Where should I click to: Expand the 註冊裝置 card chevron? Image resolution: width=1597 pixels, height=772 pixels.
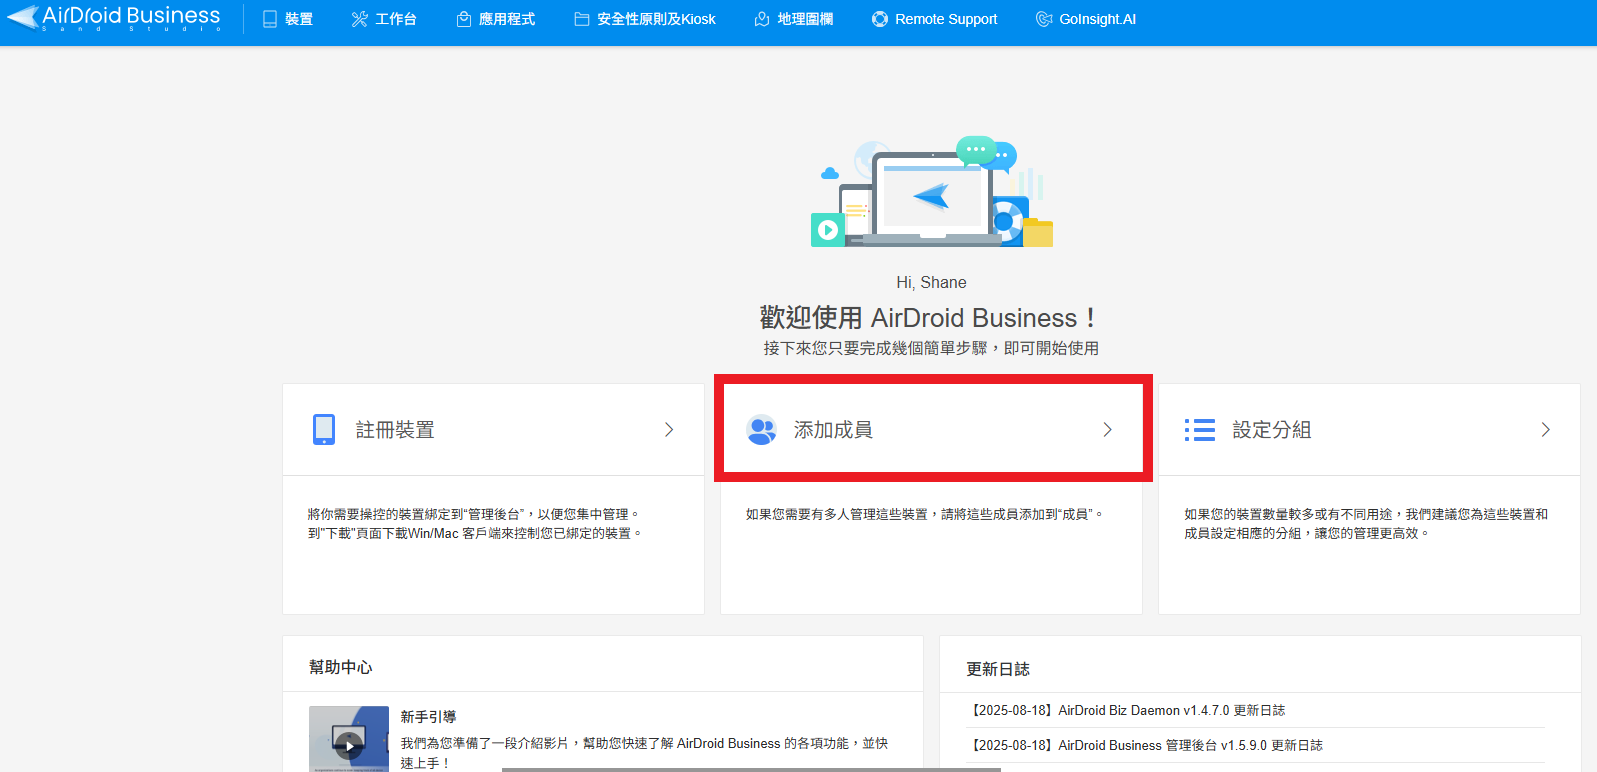tap(669, 430)
